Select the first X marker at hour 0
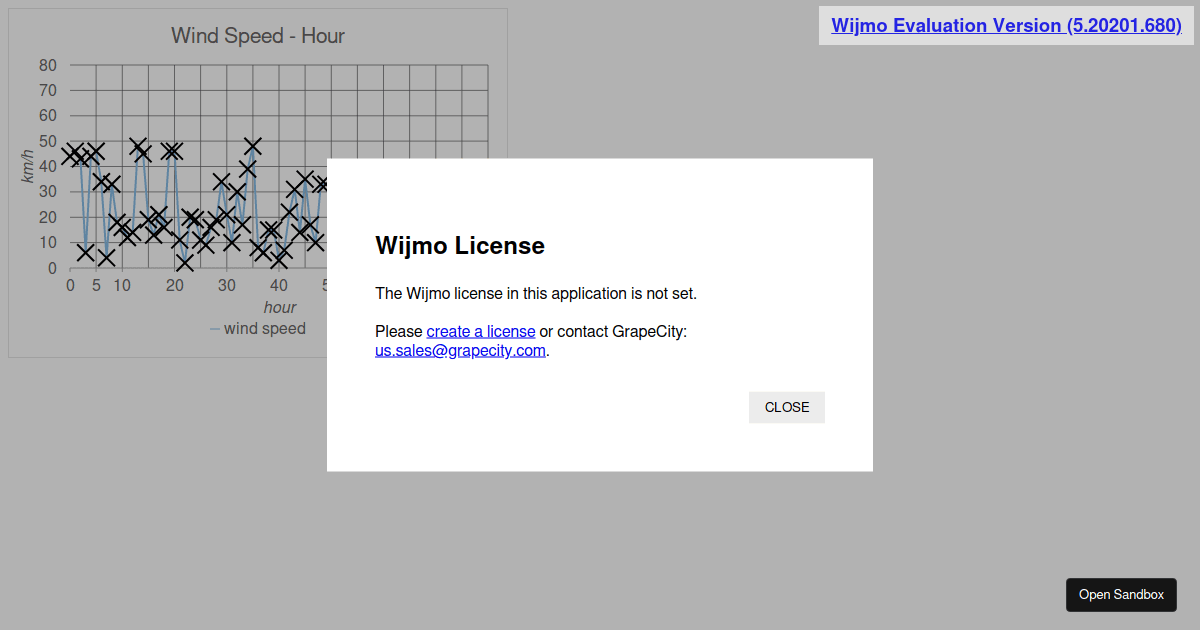The width and height of the screenshot is (1200, 630). click(x=70, y=155)
